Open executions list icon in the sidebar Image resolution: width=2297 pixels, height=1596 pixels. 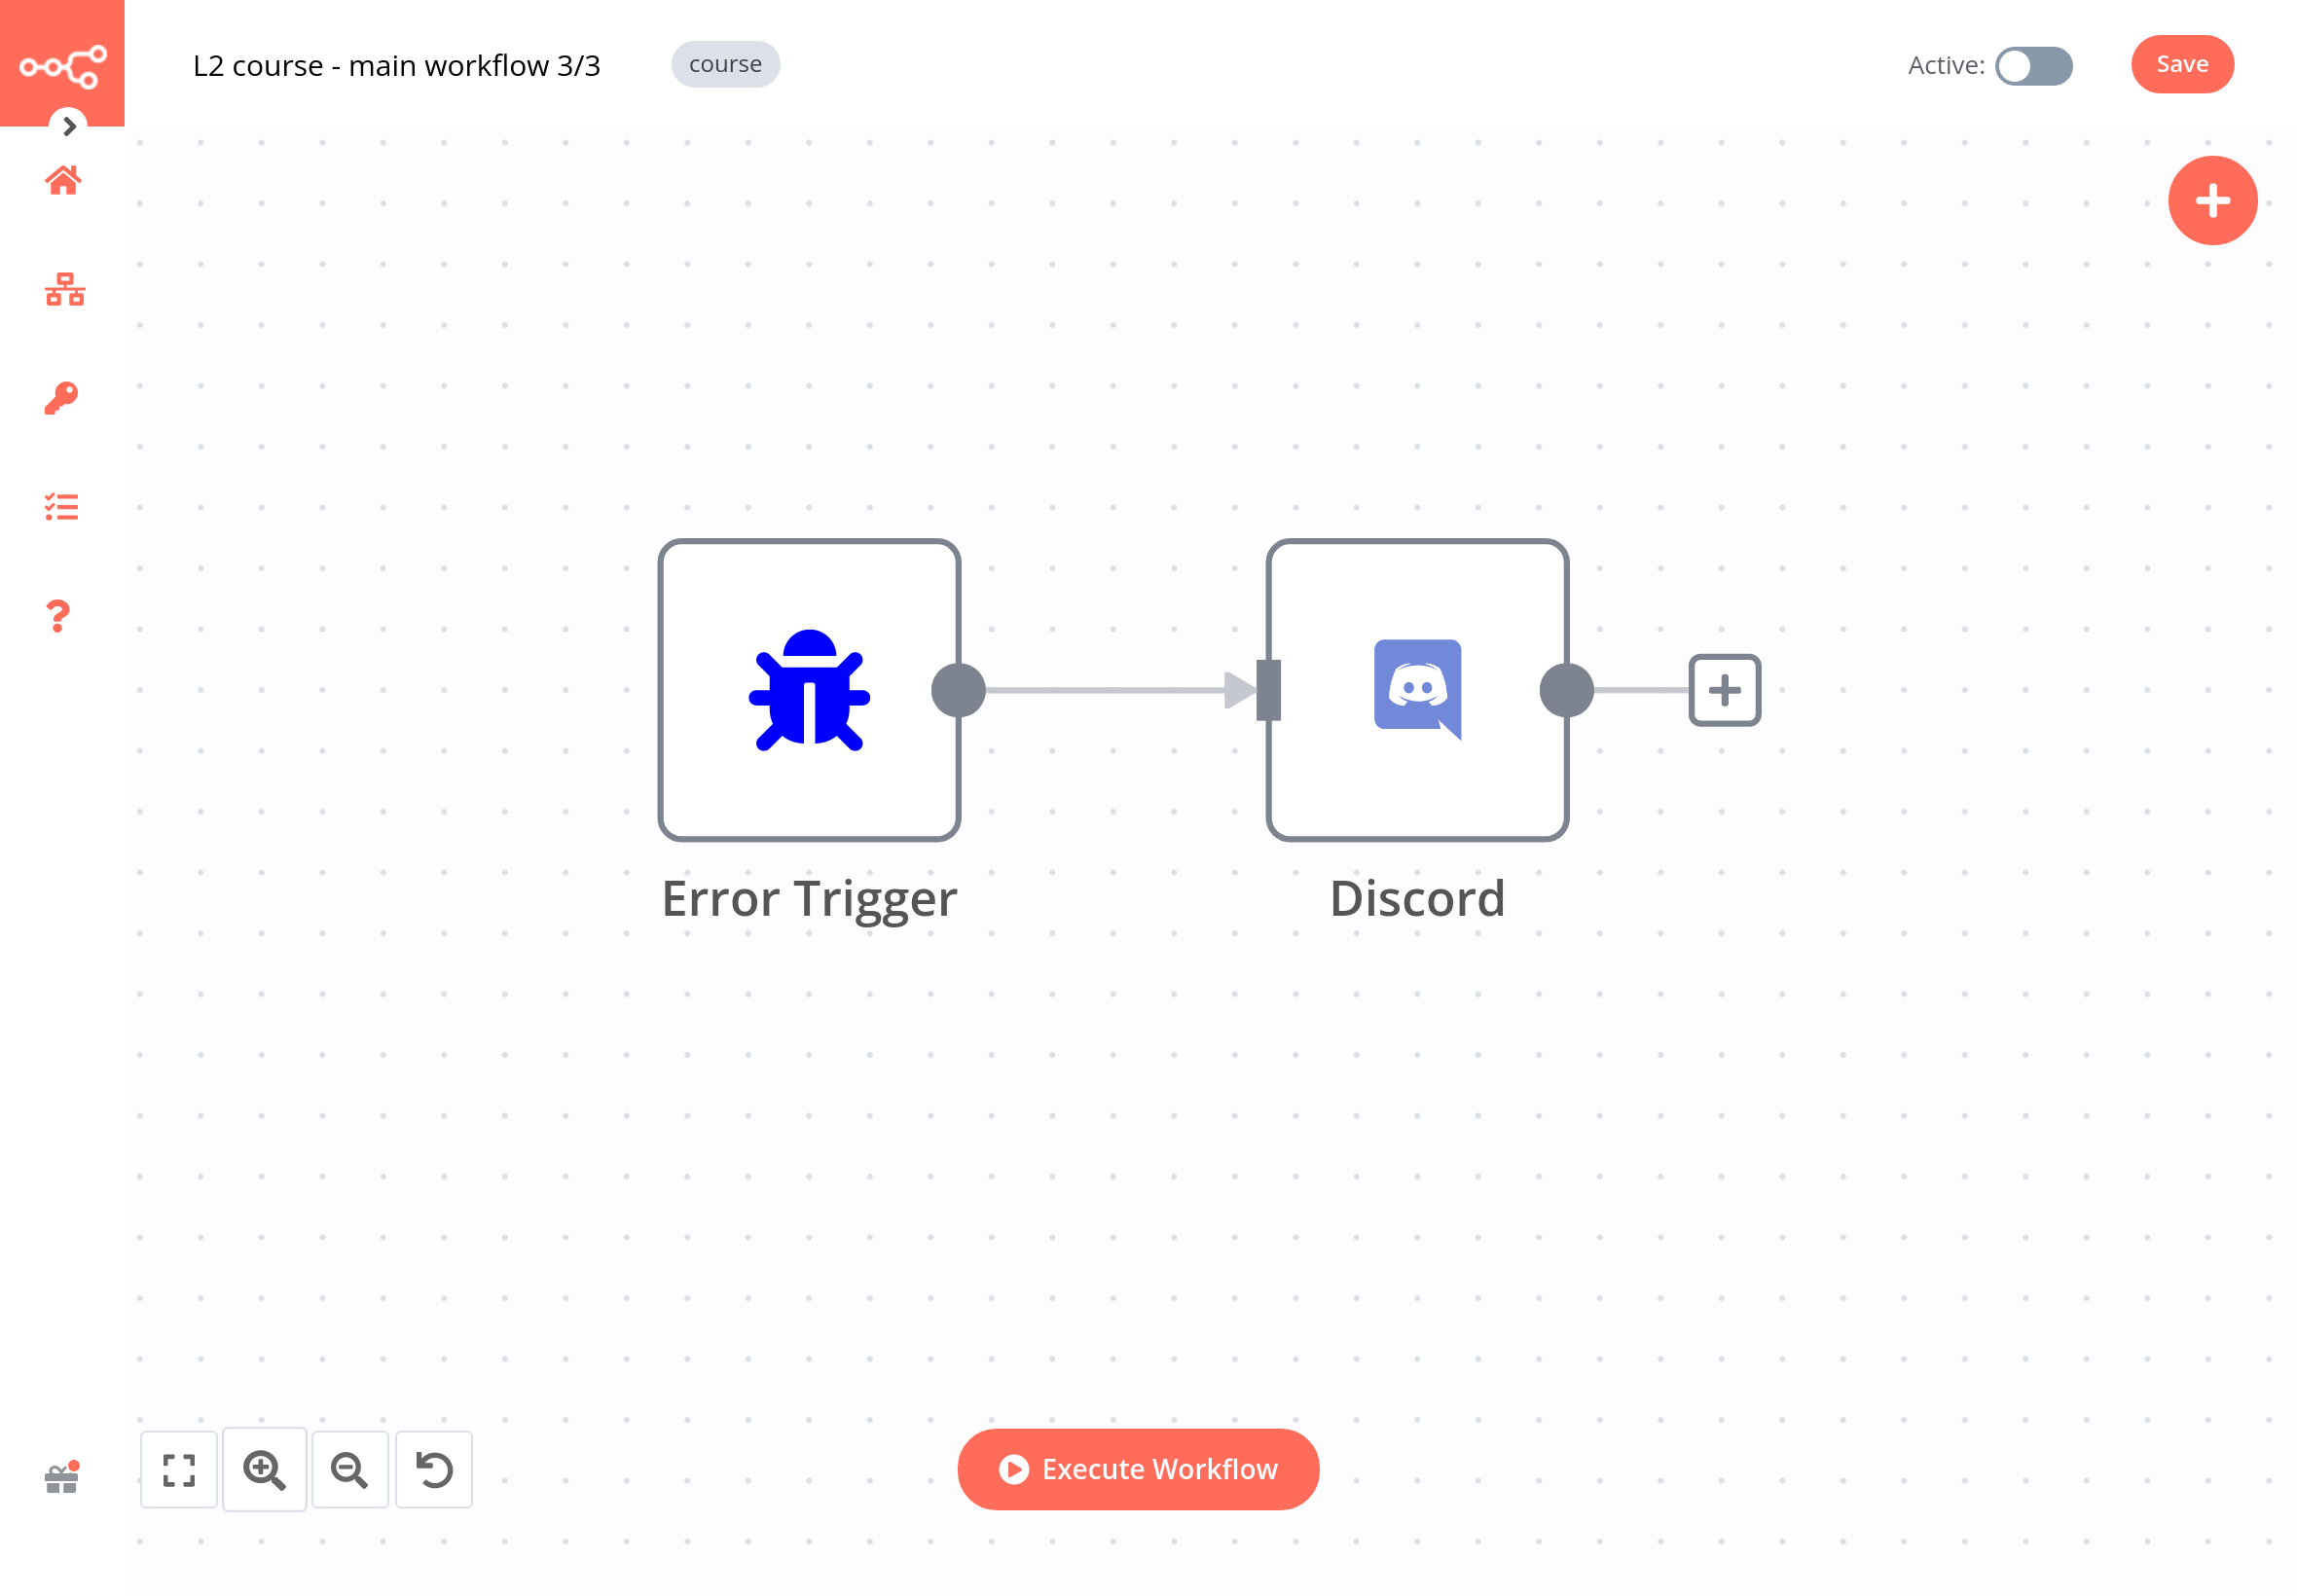tap(61, 507)
